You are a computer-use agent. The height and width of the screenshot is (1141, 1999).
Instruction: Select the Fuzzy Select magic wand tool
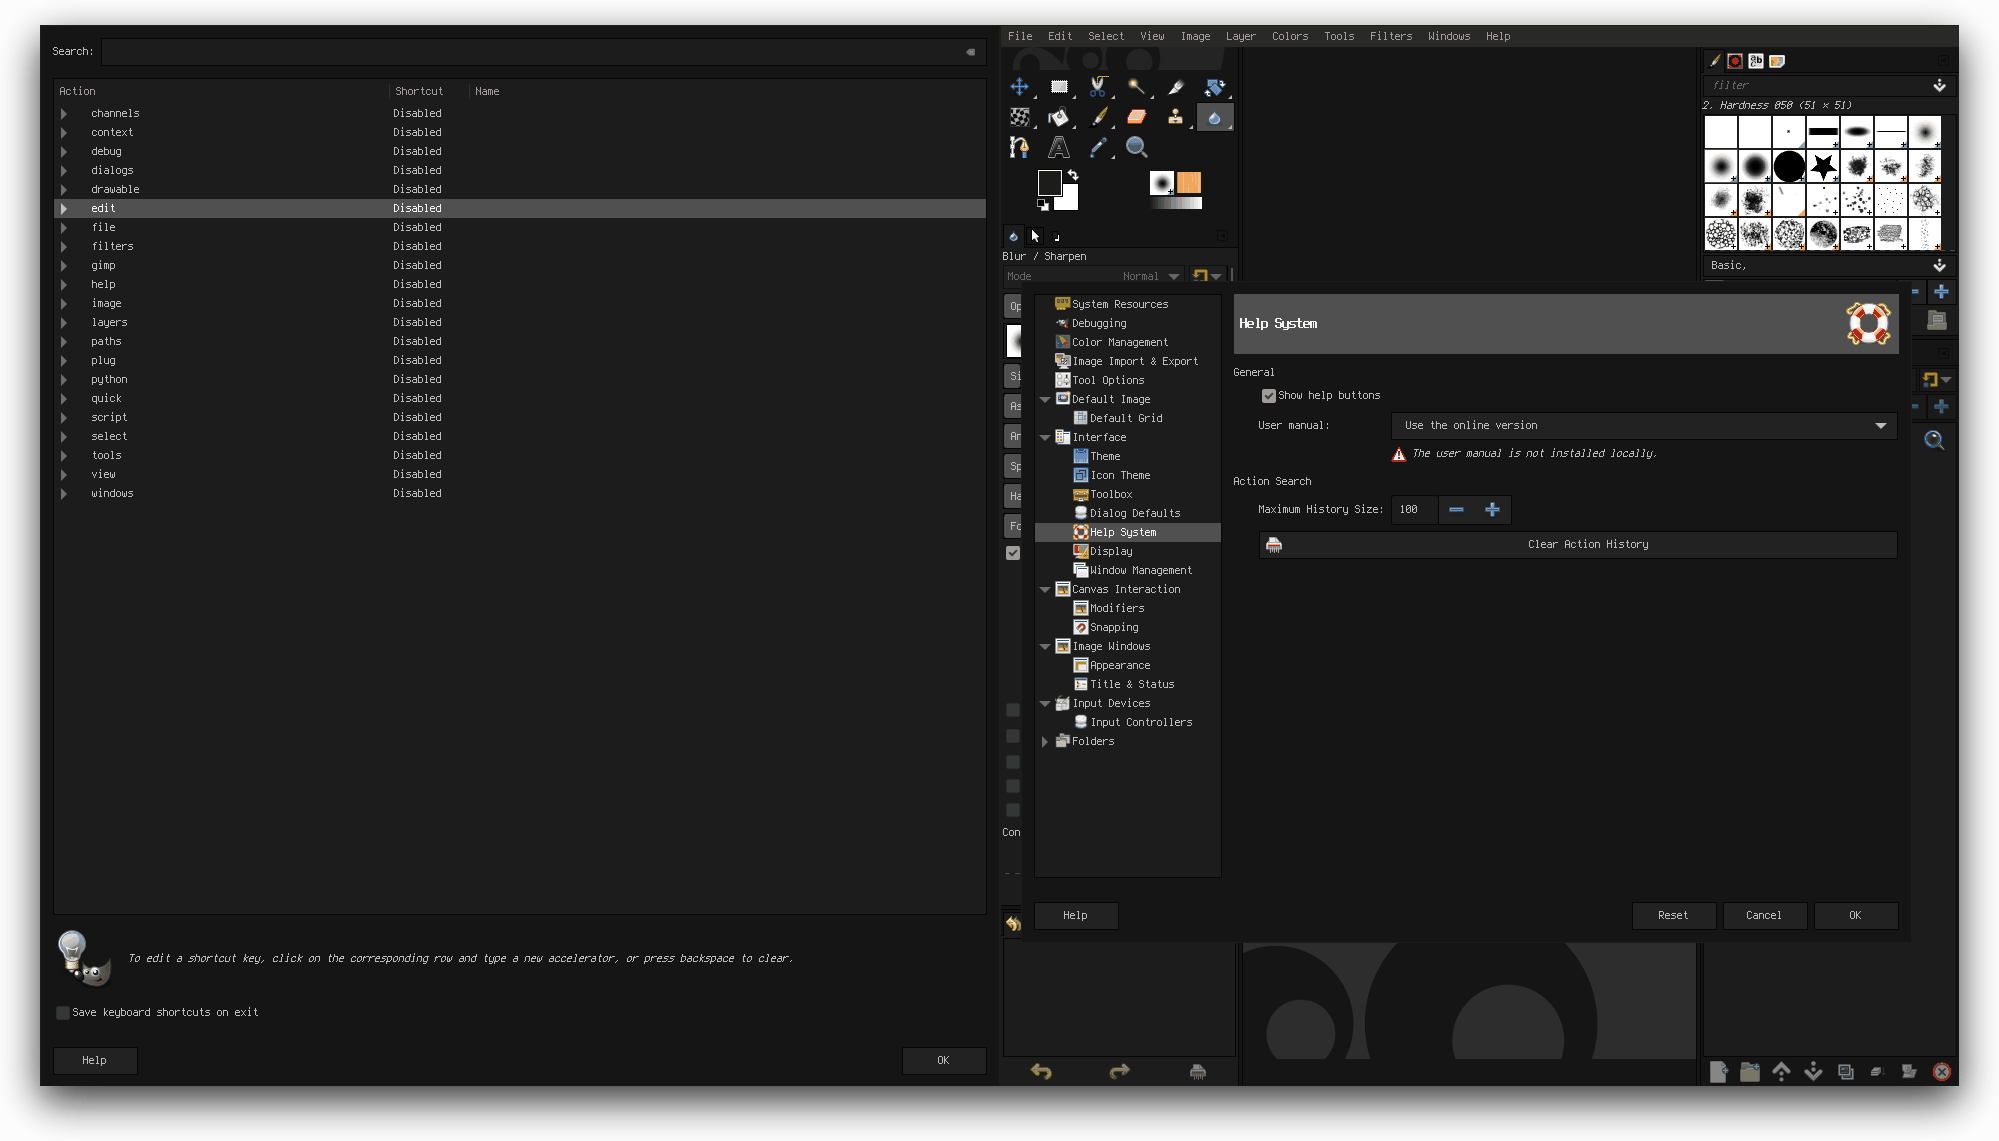pos(1137,87)
